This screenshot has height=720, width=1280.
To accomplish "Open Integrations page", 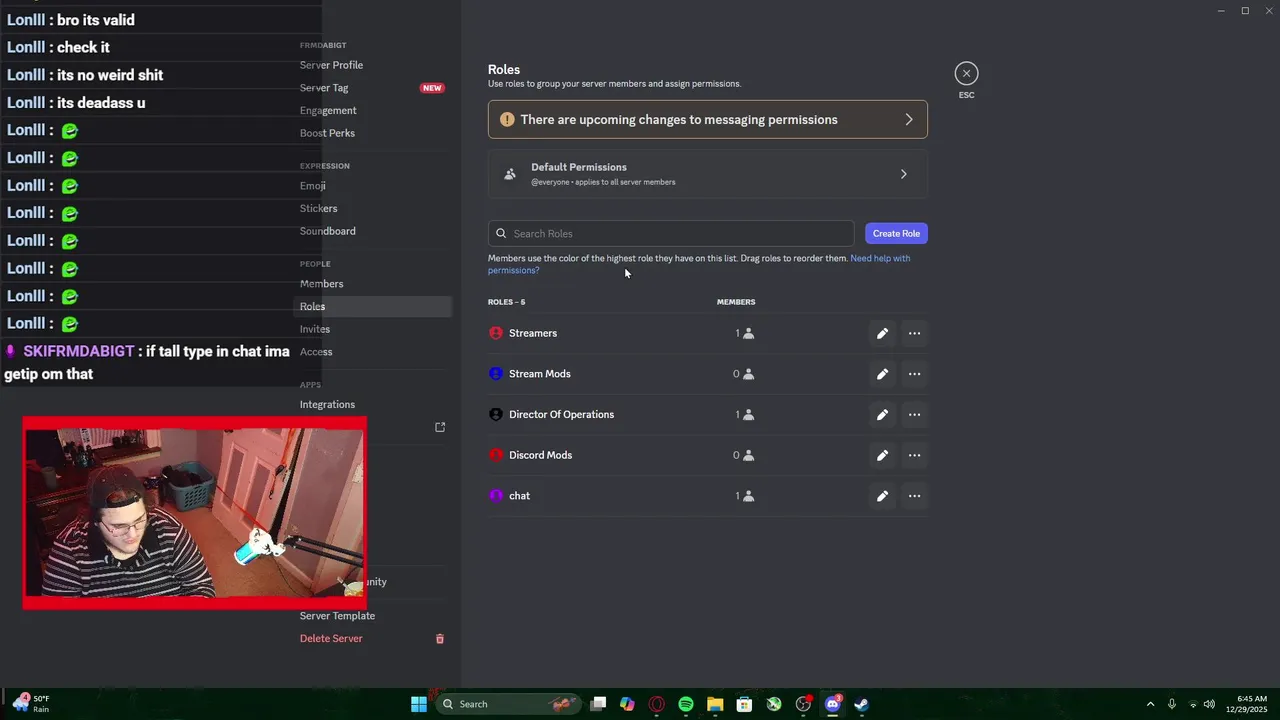I will coord(327,405).
